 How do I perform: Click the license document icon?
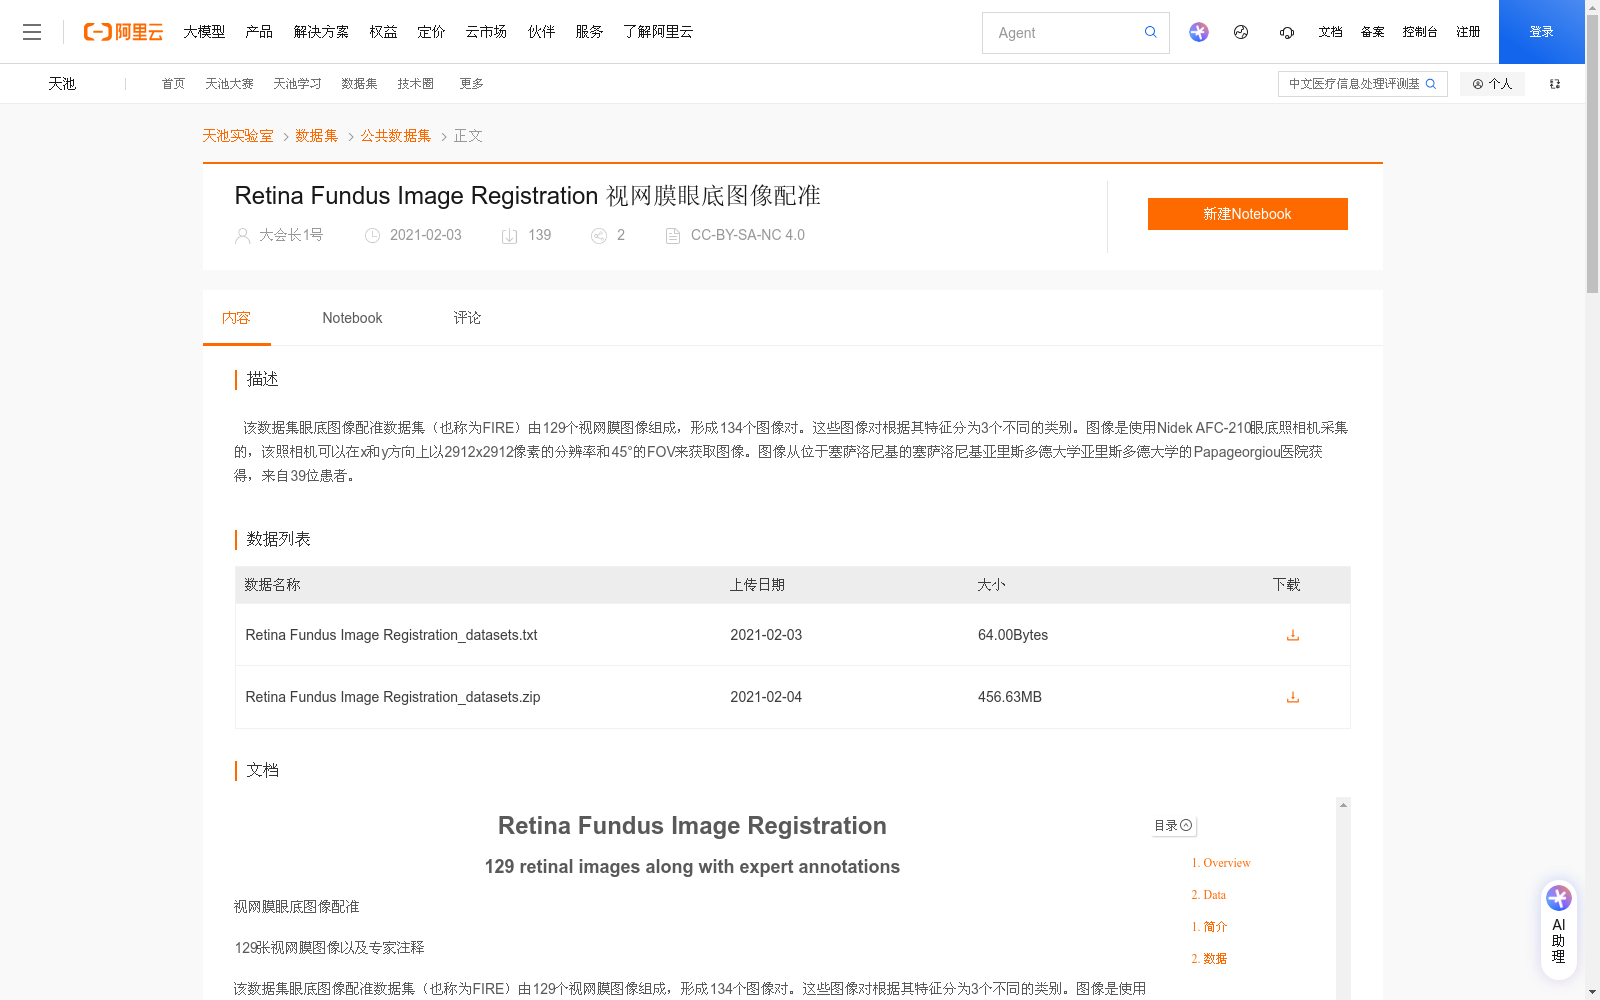click(673, 236)
